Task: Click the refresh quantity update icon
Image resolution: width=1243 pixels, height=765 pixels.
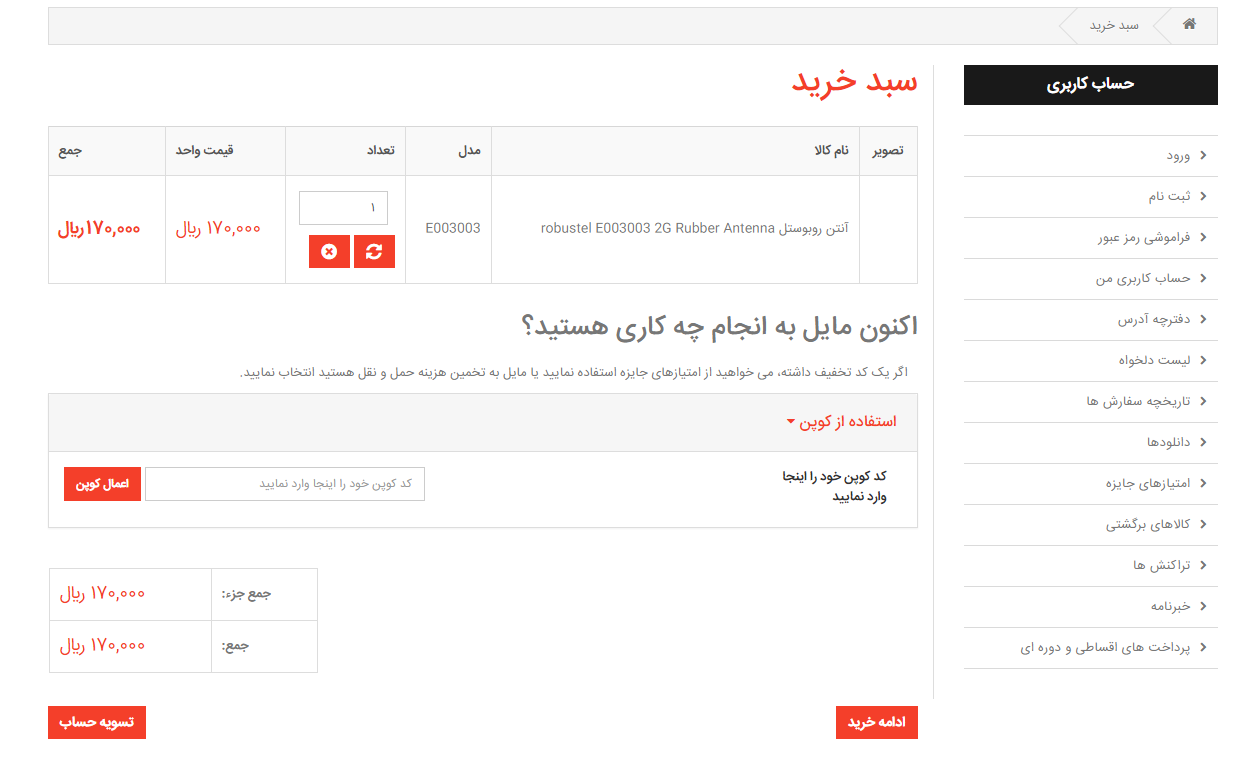Action: (x=374, y=252)
